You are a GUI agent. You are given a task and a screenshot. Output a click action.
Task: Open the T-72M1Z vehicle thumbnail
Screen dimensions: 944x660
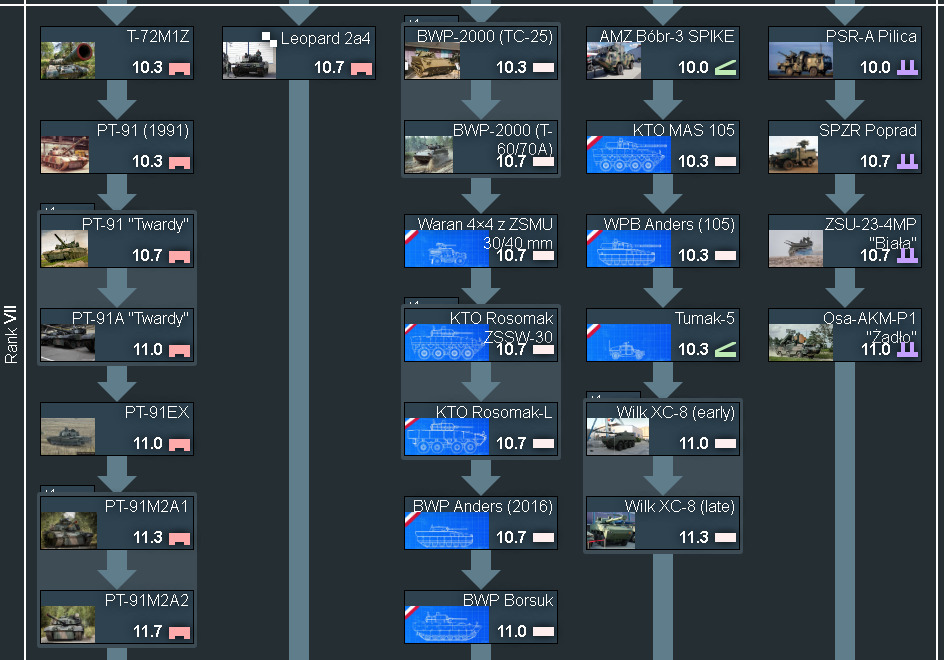tap(68, 60)
